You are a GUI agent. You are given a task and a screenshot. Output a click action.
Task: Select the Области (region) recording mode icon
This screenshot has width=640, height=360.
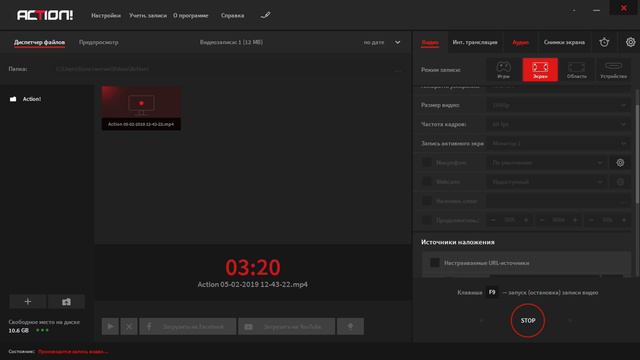point(576,70)
